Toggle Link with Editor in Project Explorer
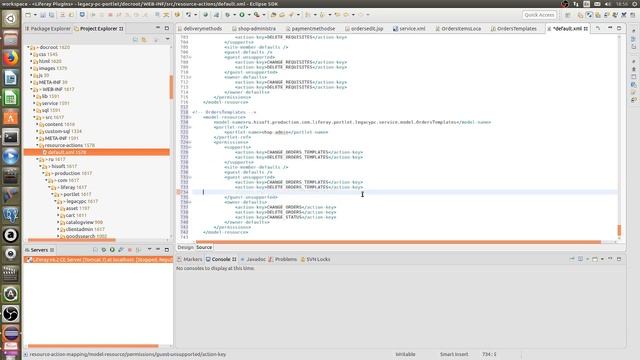 144,39
